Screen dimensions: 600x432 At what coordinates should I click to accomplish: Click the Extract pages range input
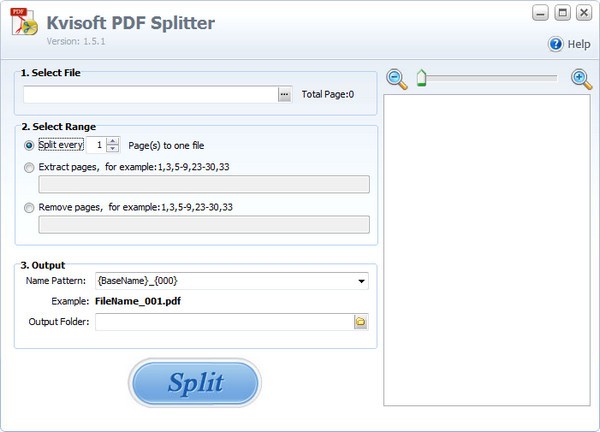click(x=203, y=184)
